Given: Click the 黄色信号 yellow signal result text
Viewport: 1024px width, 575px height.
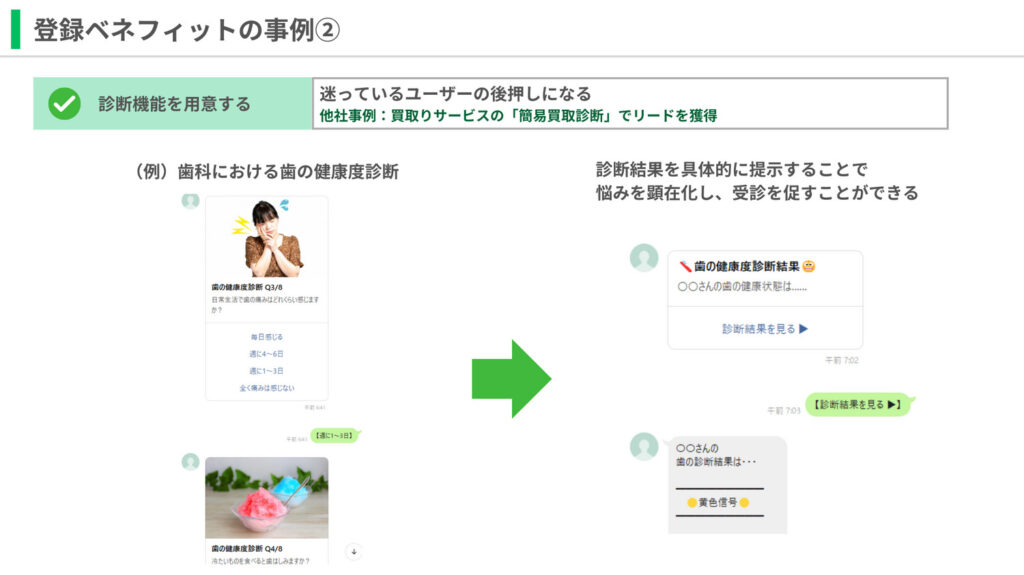Looking at the screenshot, I should [x=718, y=502].
